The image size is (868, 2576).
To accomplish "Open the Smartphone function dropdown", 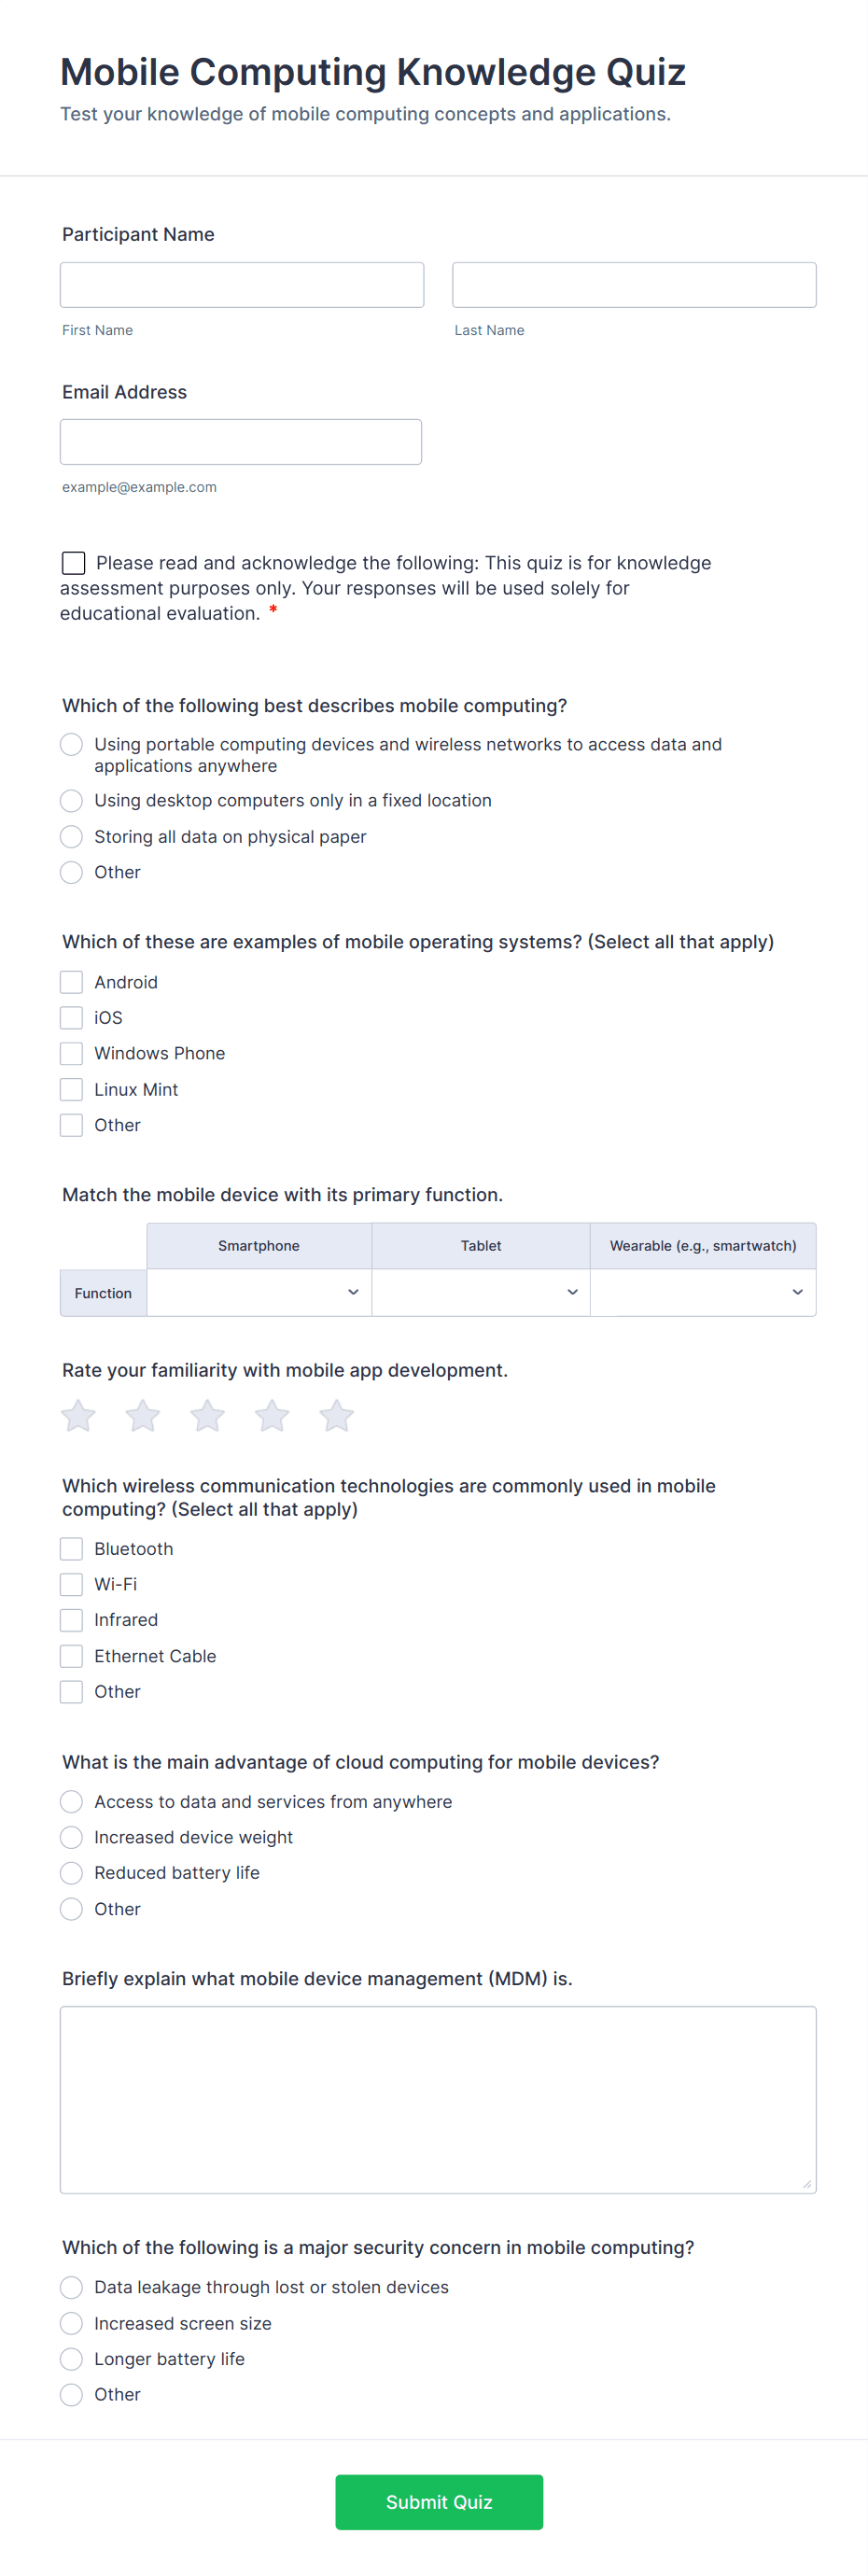I will pos(259,1292).
